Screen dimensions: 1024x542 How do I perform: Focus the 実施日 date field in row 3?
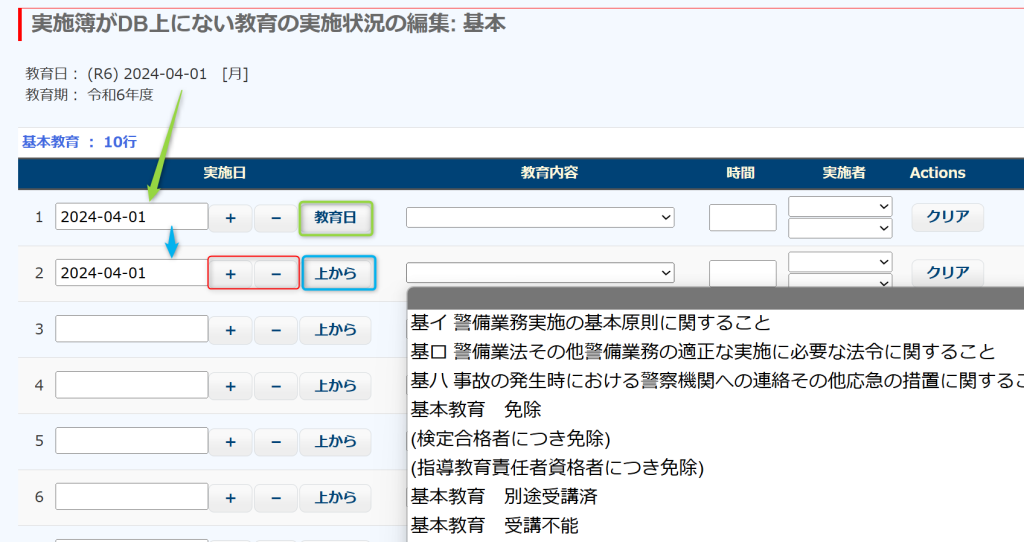(x=132, y=329)
